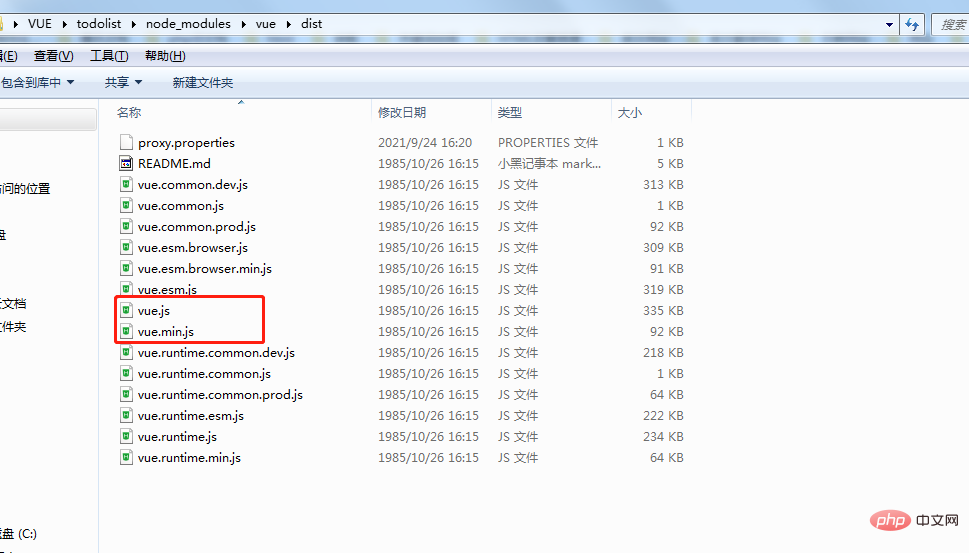This screenshot has height=553, width=969.
Task: Sort by the 类型 column header
Action: [509, 112]
